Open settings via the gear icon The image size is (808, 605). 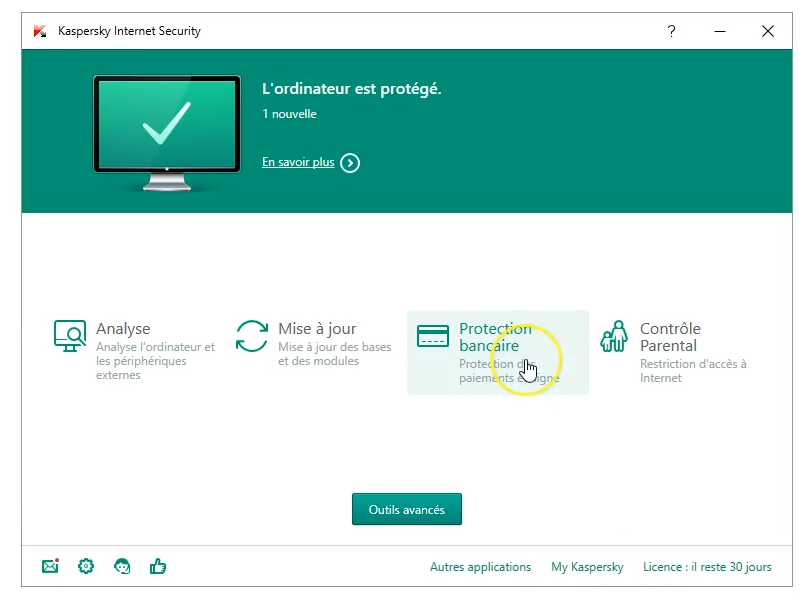click(86, 566)
